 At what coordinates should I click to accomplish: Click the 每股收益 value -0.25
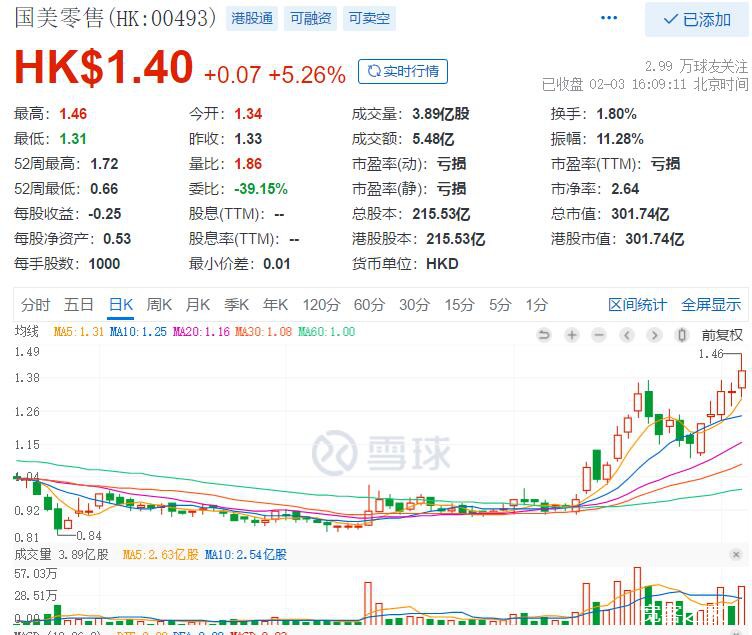(105, 213)
